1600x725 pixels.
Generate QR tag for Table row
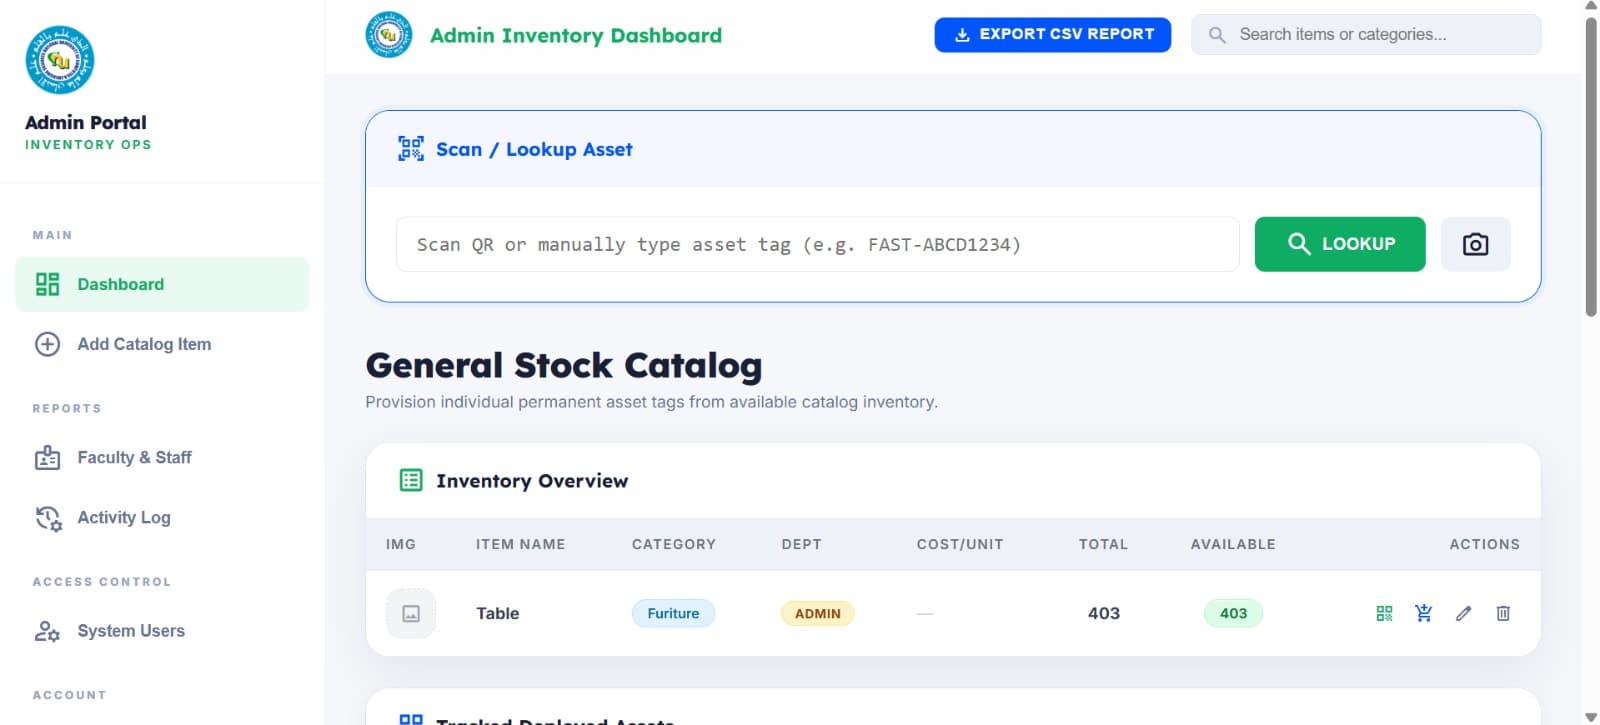[x=1384, y=613]
